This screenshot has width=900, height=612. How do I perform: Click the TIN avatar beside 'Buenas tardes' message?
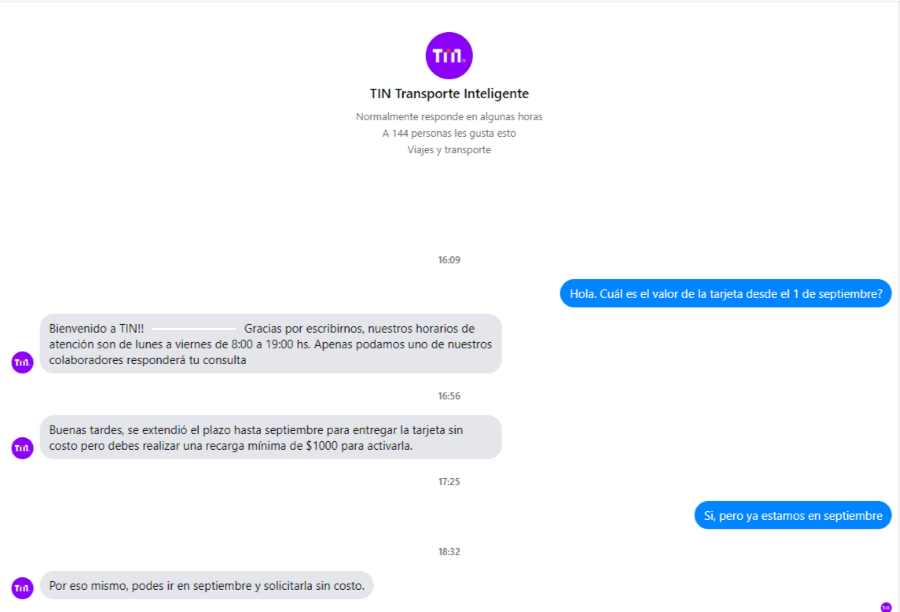22,448
